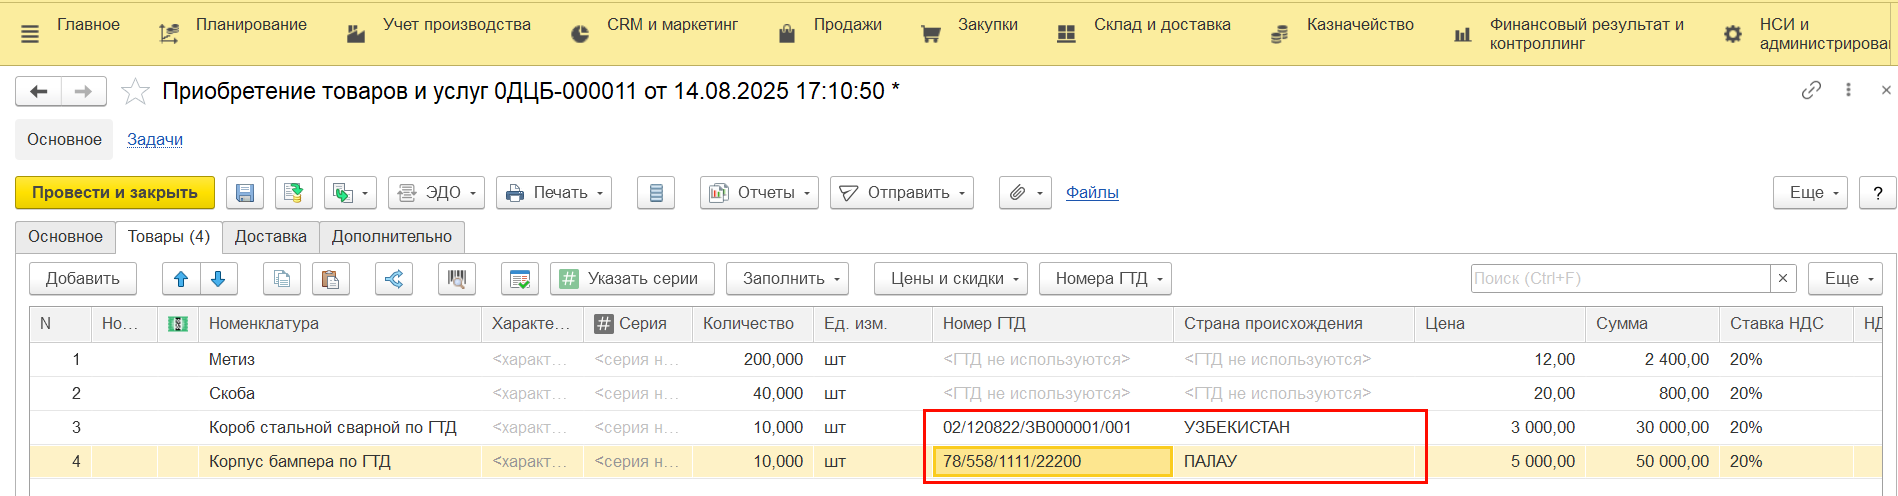
Task: Click the table search input field
Action: 1619,279
